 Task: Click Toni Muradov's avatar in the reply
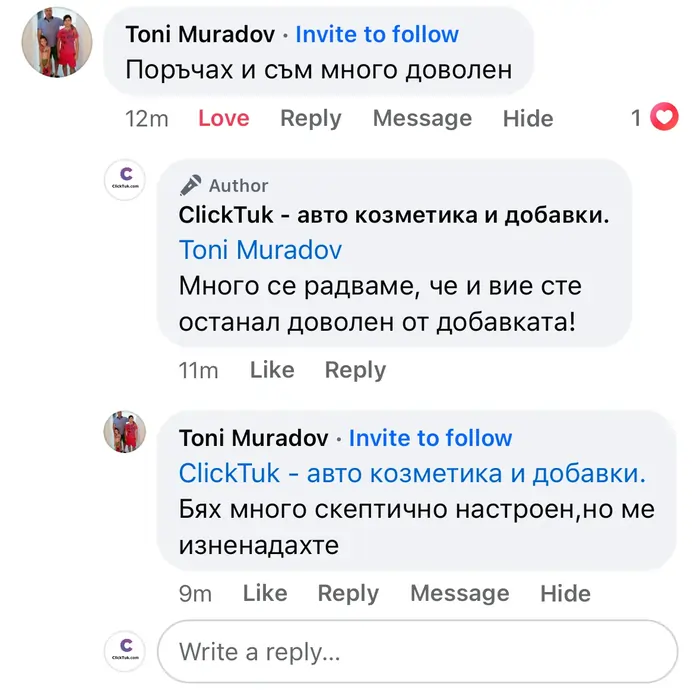coord(125,431)
